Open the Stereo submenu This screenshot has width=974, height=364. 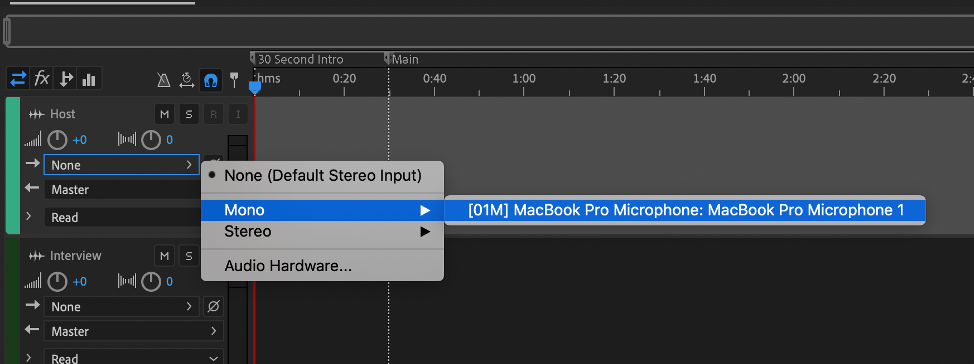pos(322,232)
